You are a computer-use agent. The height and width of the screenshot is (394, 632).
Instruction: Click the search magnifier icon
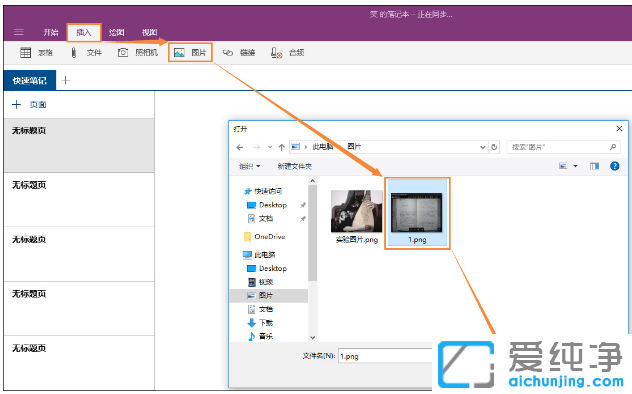pyautogui.click(x=613, y=147)
